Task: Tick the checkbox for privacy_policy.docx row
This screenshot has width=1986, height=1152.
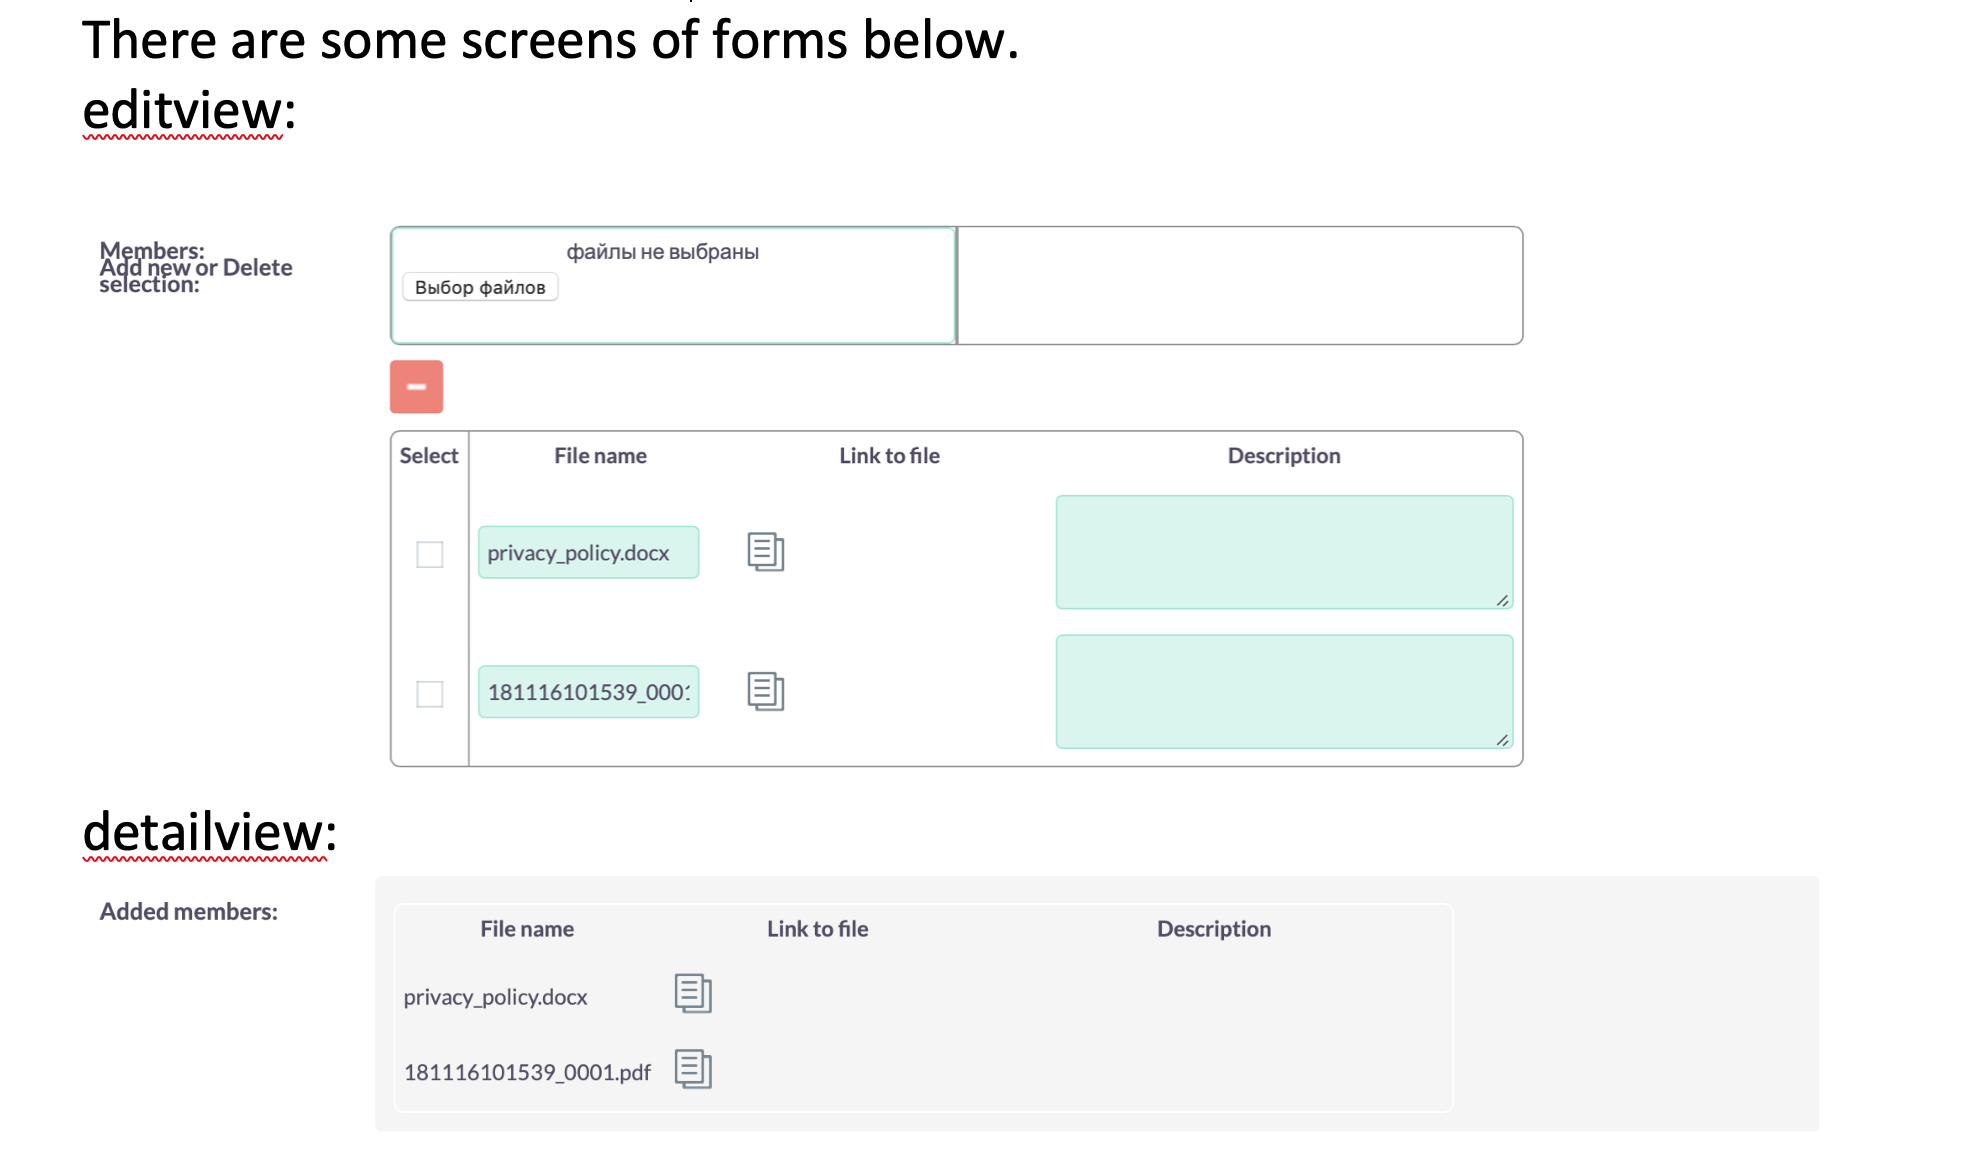Action: coord(430,554)
